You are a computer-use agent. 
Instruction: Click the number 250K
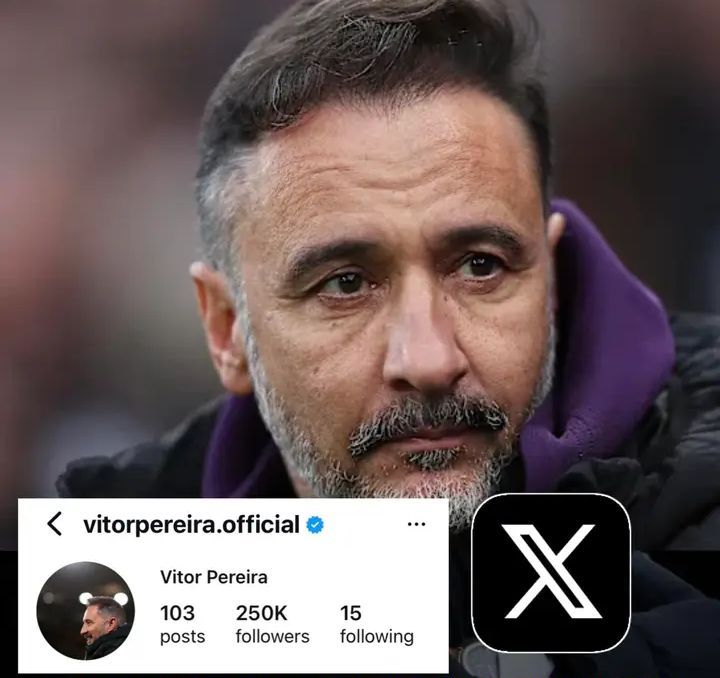[261, 613]
